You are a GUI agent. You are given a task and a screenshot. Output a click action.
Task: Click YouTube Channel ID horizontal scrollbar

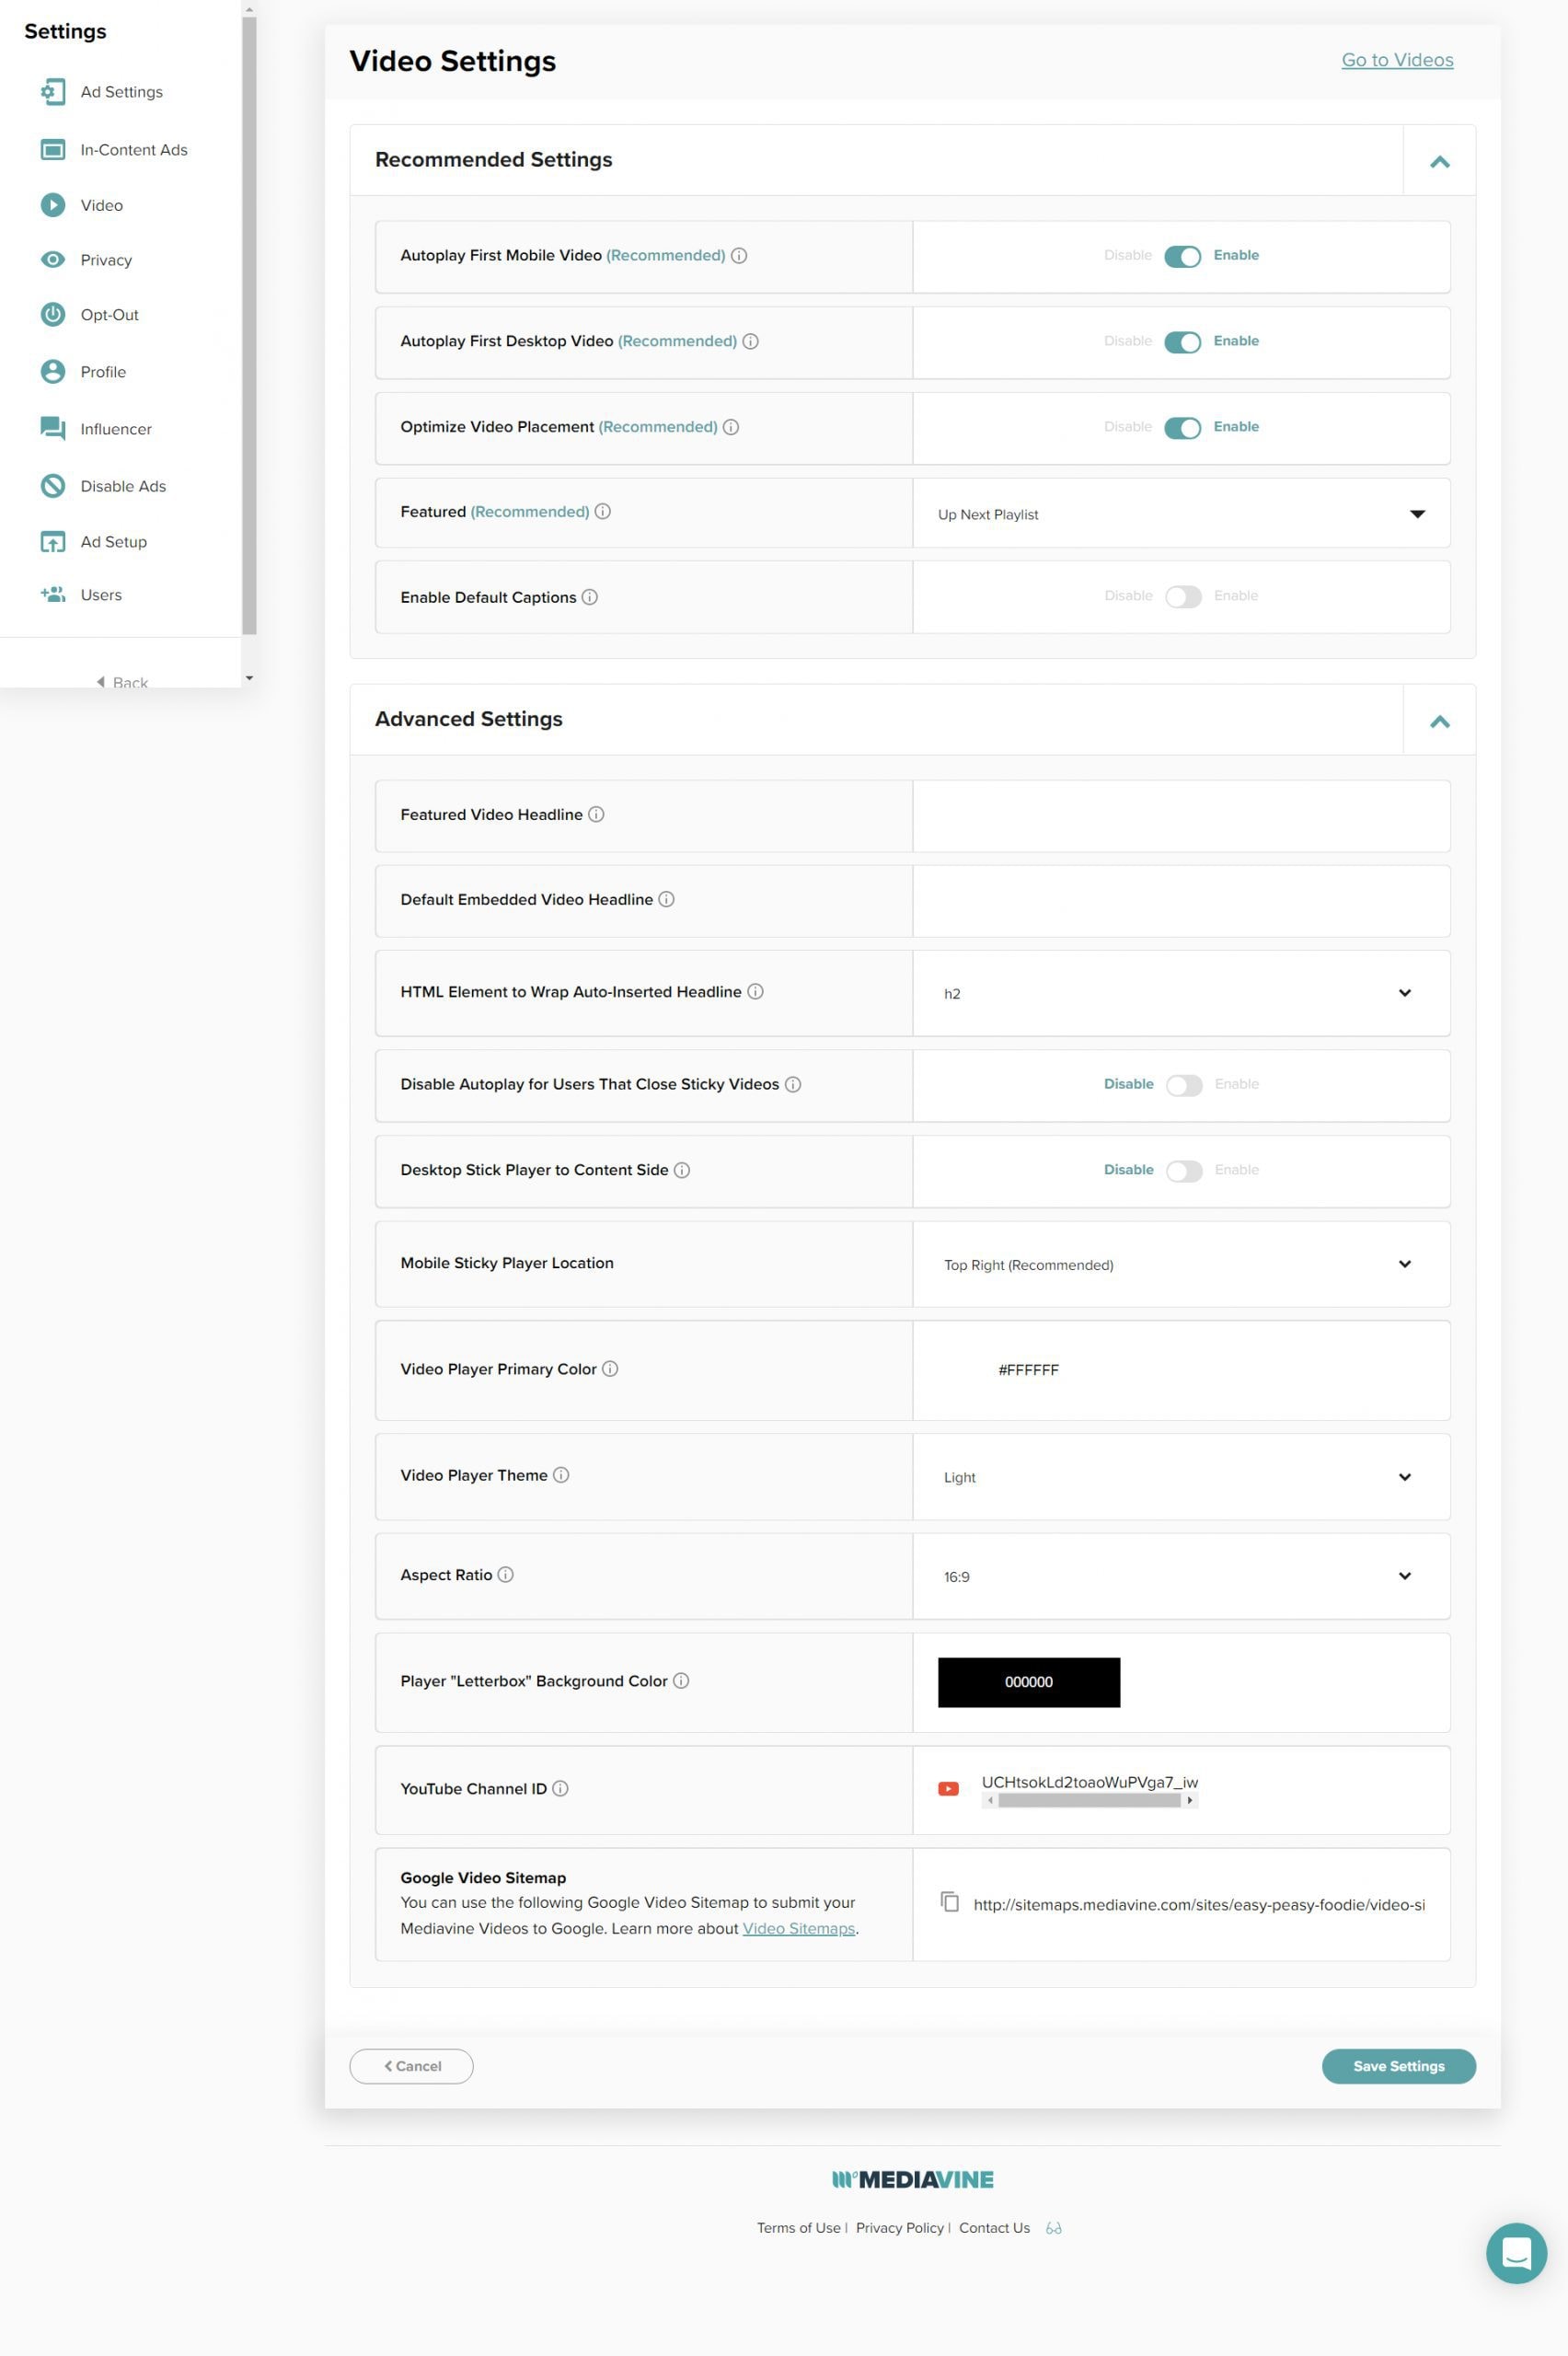click(x=1089, y=1801)
